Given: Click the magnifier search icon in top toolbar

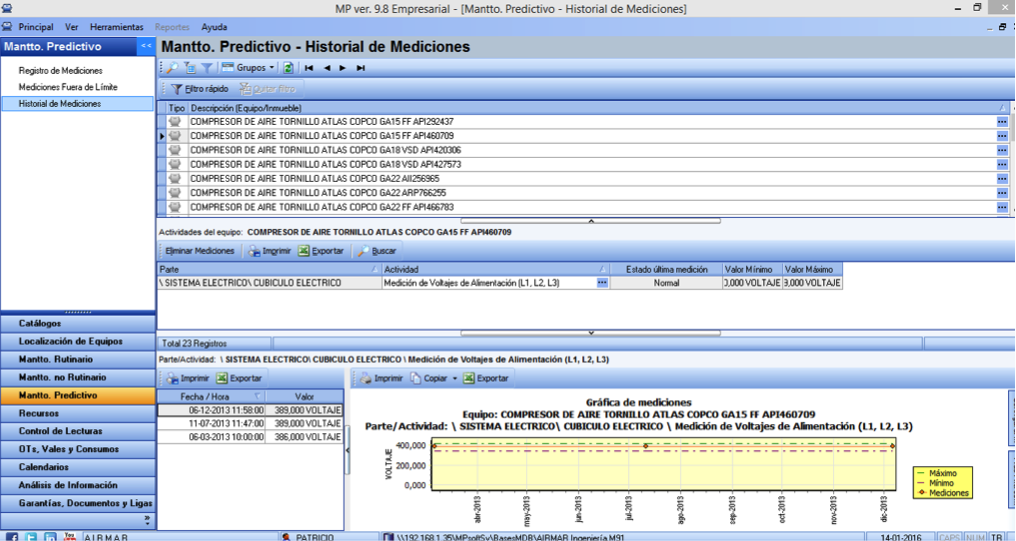Looking at the screenshot, I should tap(172, 67).
